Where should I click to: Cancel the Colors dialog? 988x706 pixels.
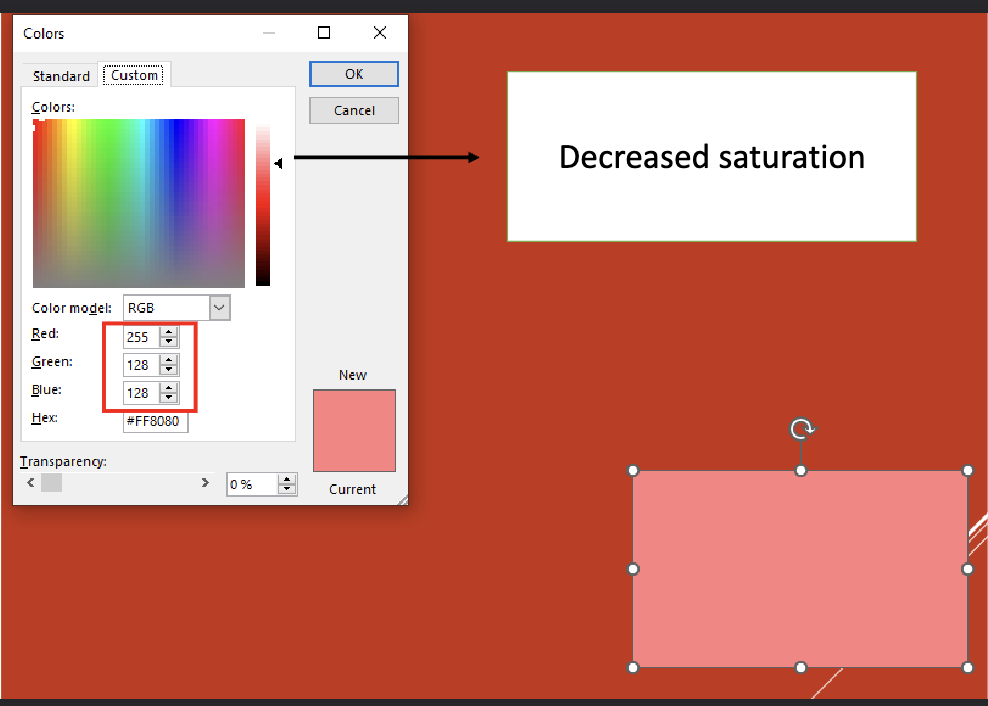(x=353, y=110)
